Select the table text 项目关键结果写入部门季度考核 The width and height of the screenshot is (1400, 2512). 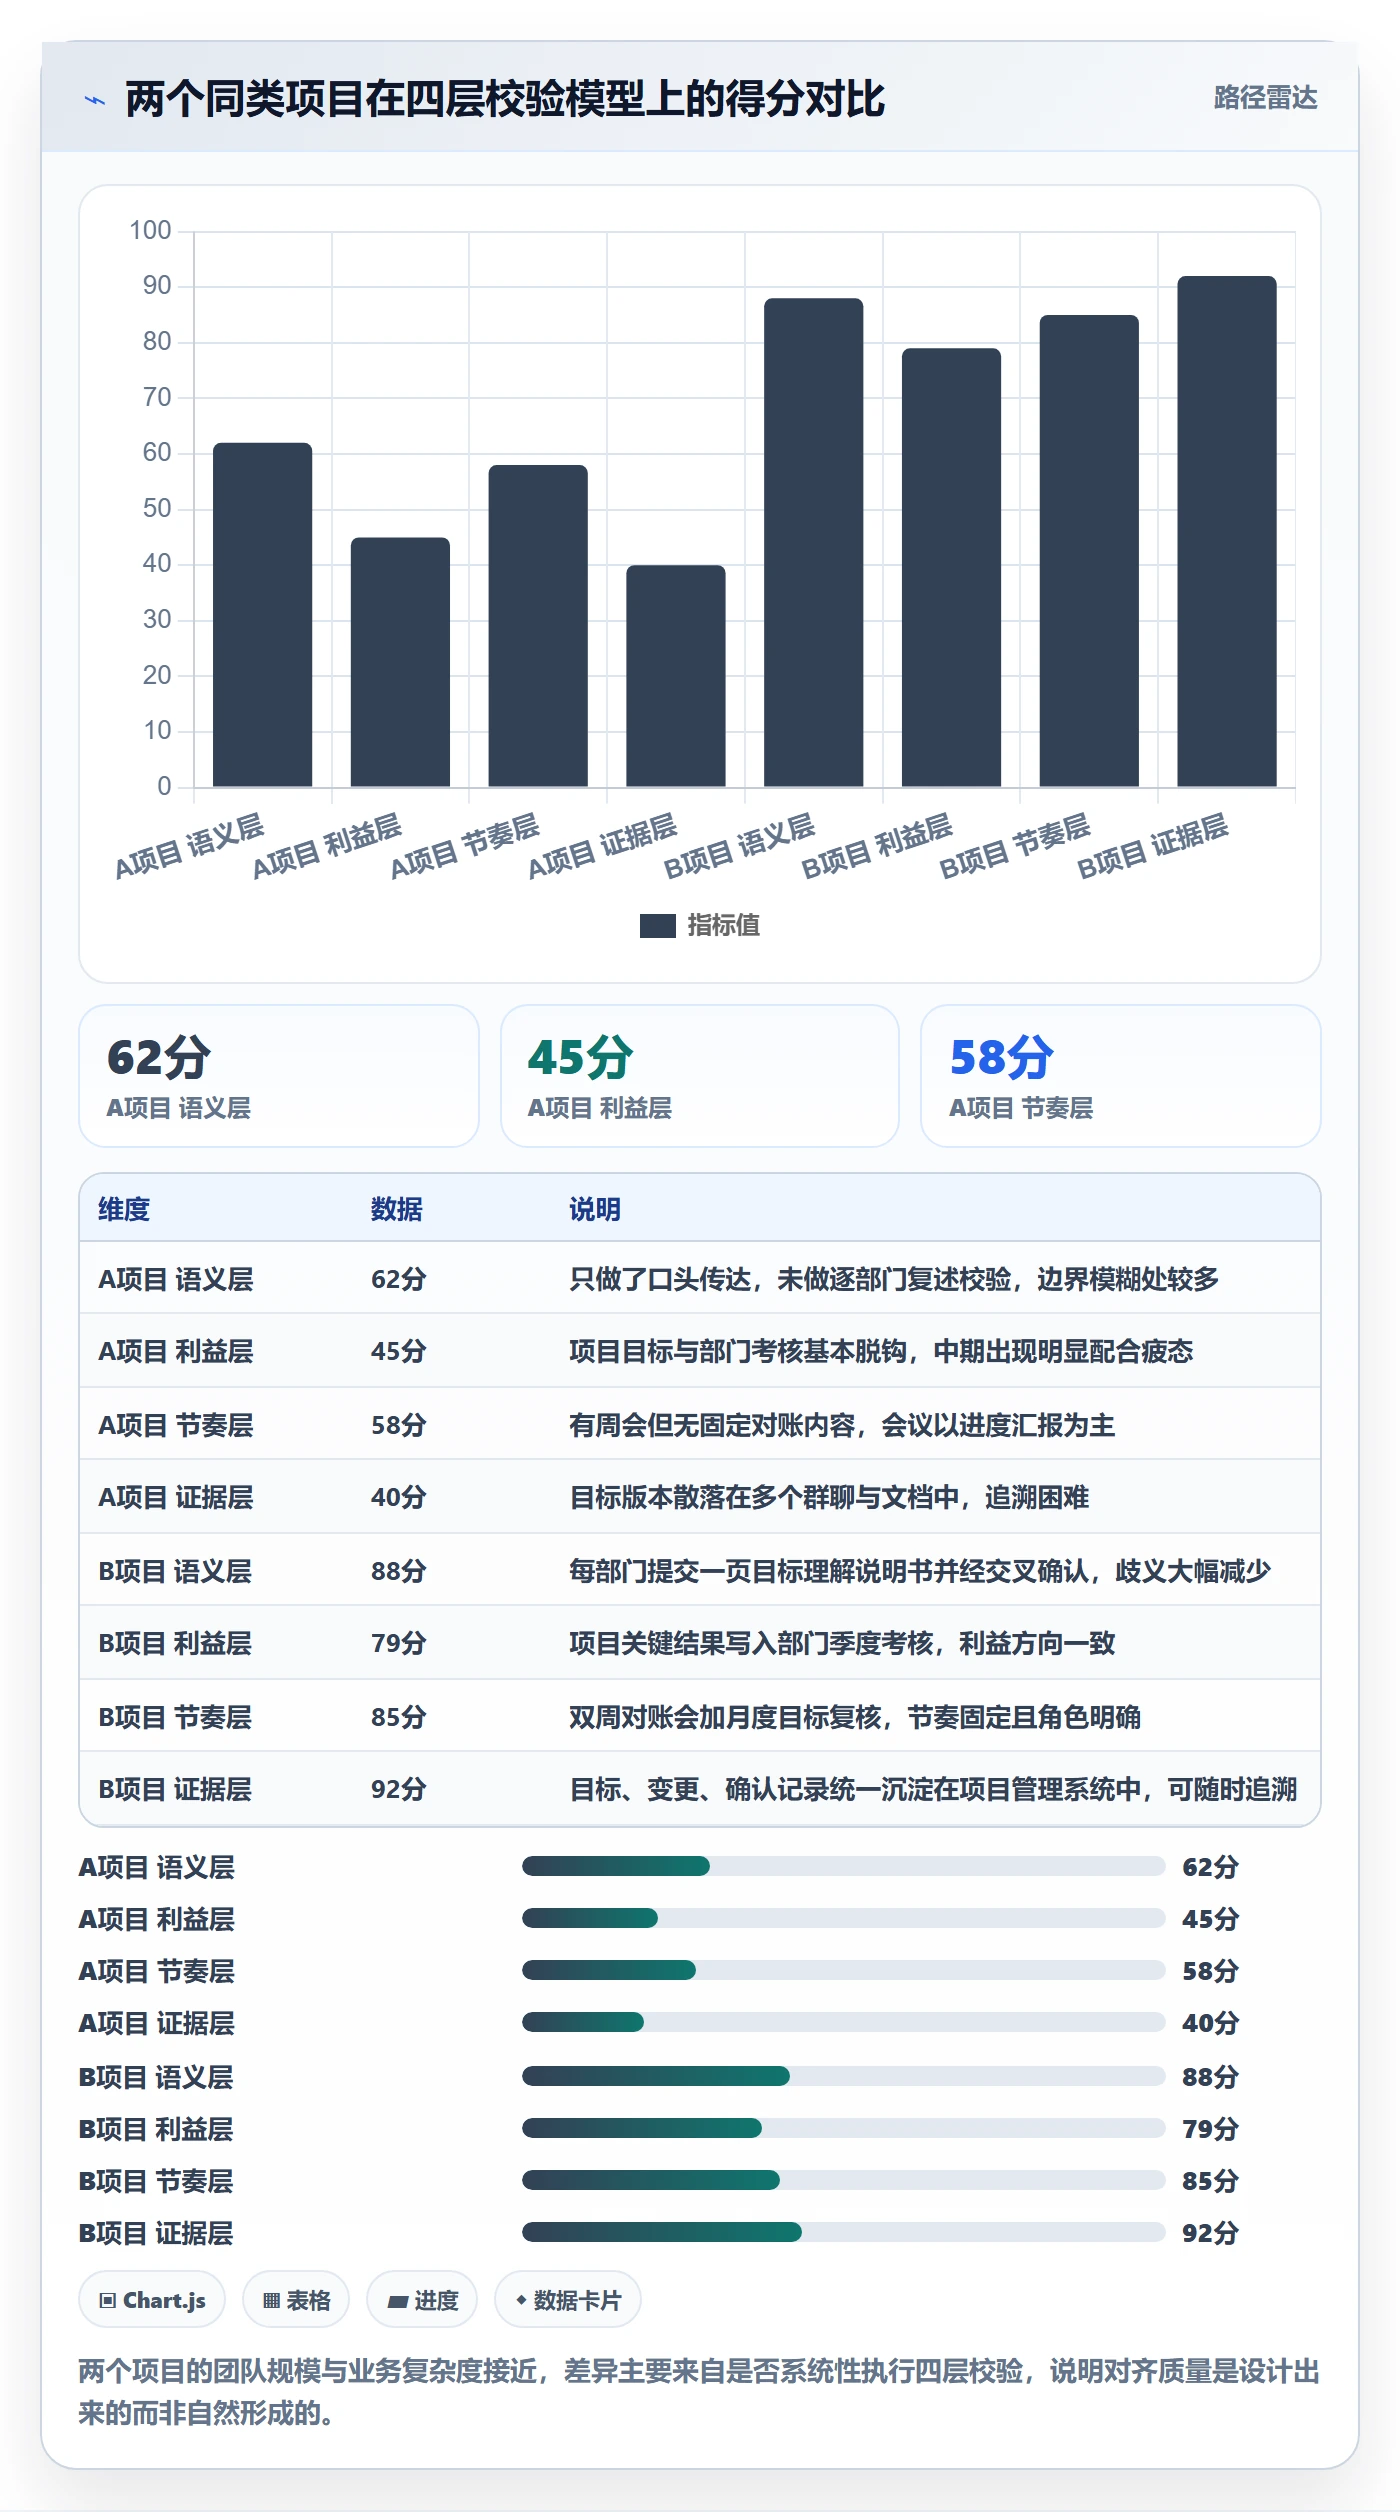pos(751,1643)
